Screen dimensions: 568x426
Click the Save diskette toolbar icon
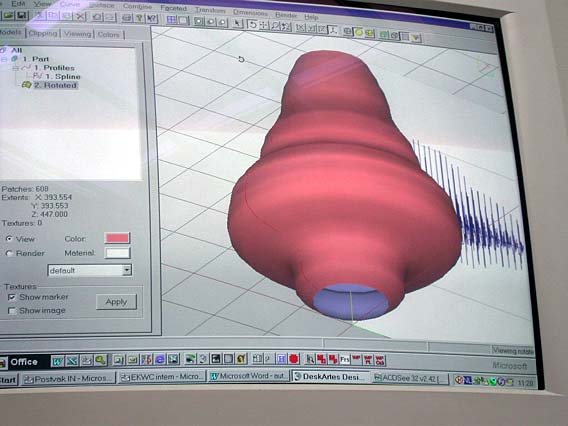click(x=22, y=16)
